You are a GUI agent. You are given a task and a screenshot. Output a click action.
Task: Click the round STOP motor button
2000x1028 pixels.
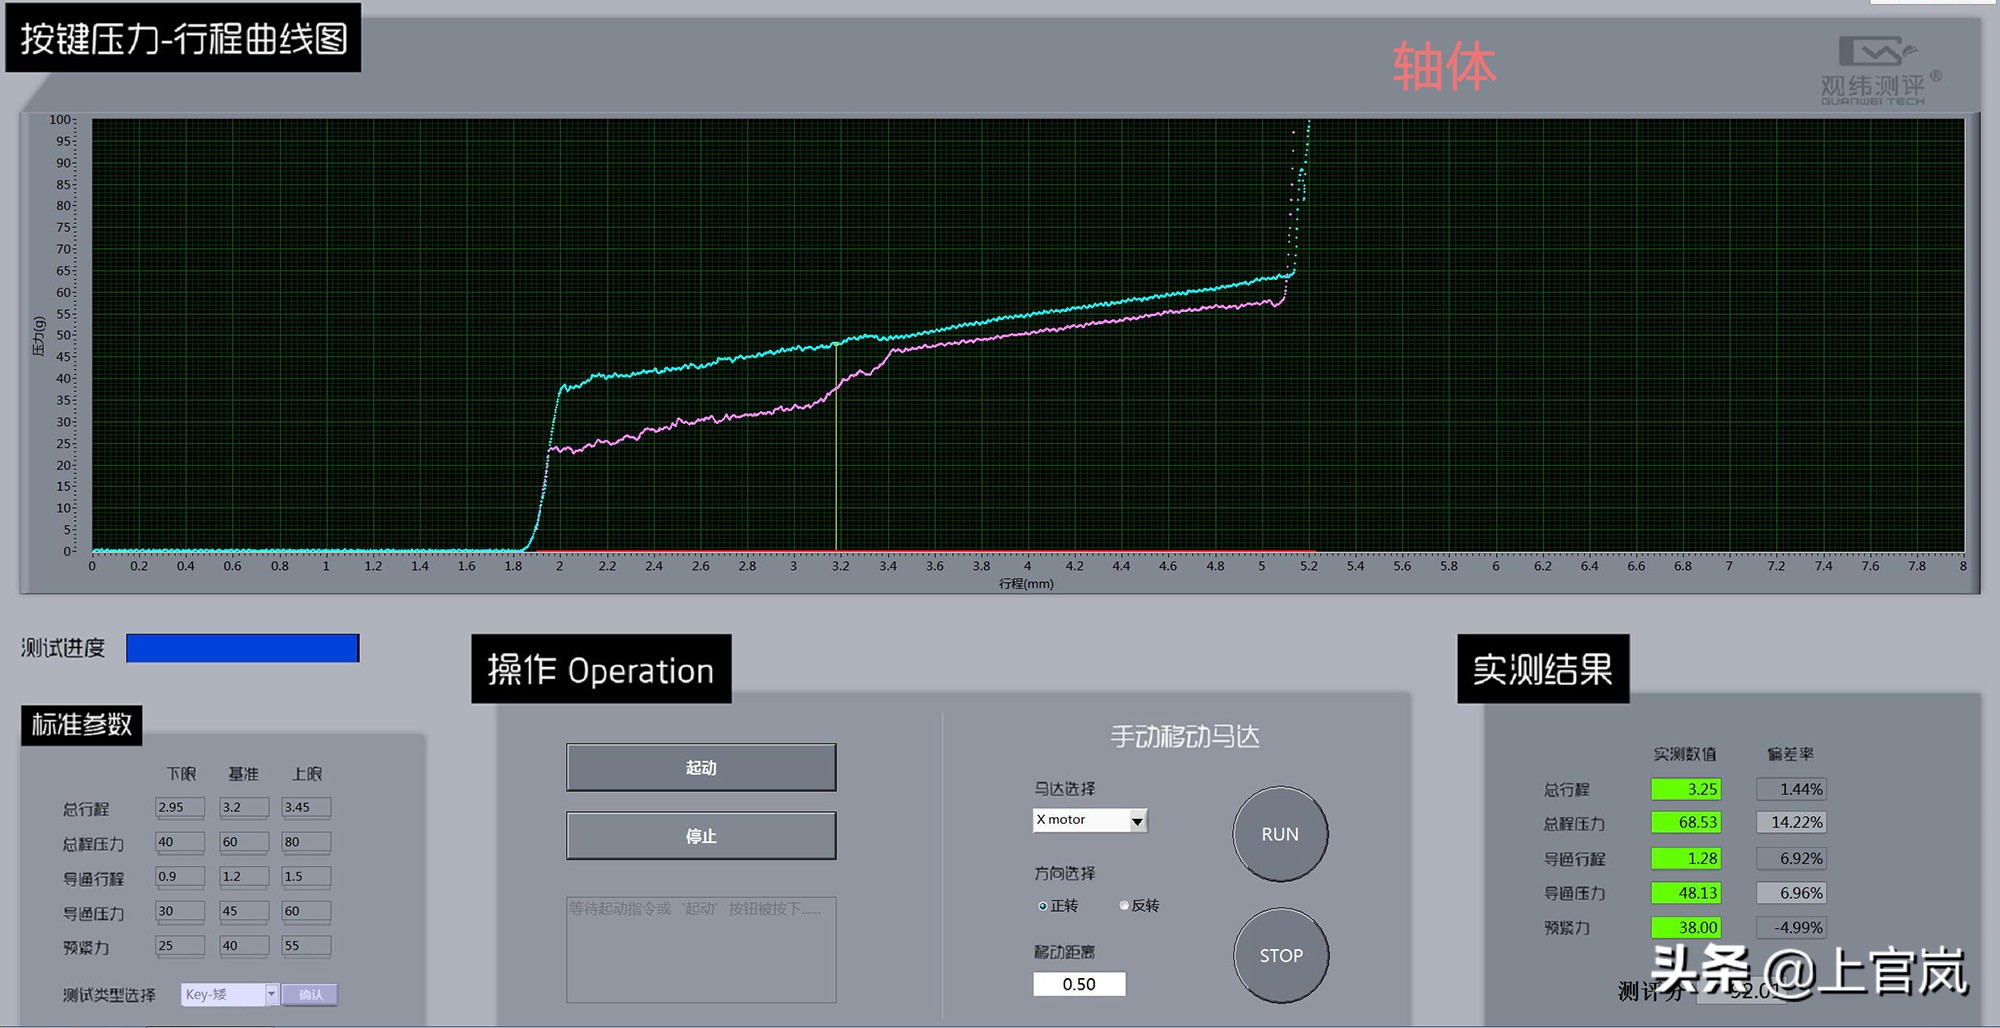coord(1281,955)
